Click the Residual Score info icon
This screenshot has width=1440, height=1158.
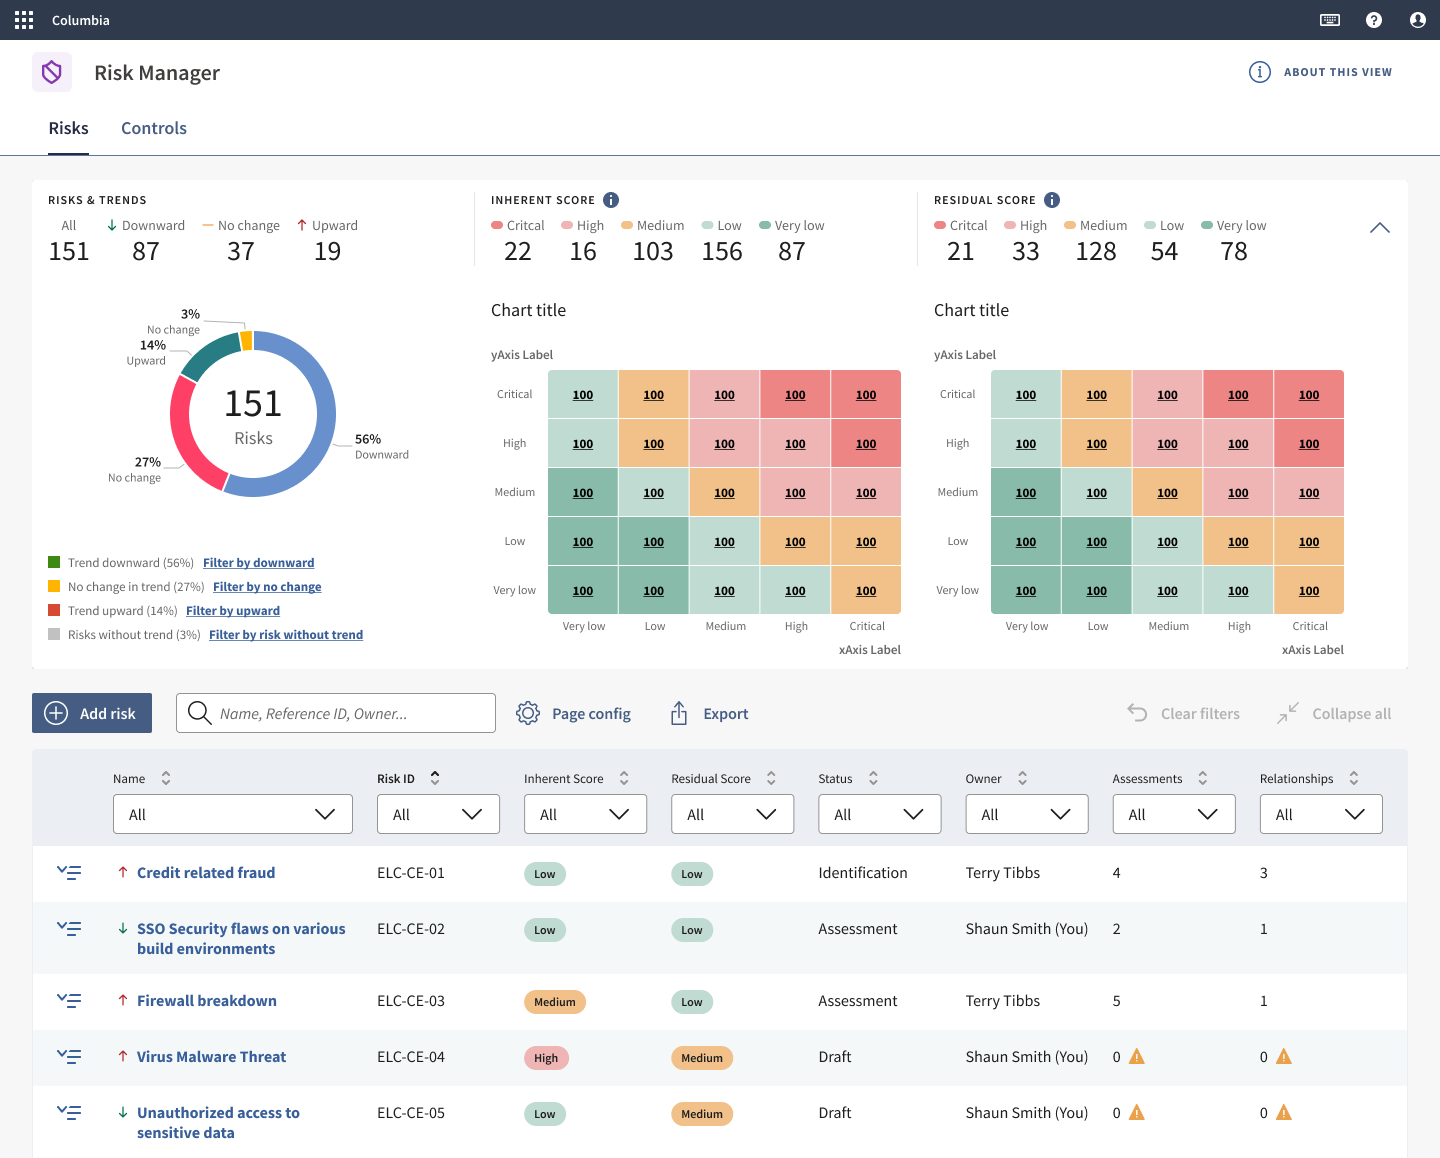pyautogui.click(x=1052, y=200)
